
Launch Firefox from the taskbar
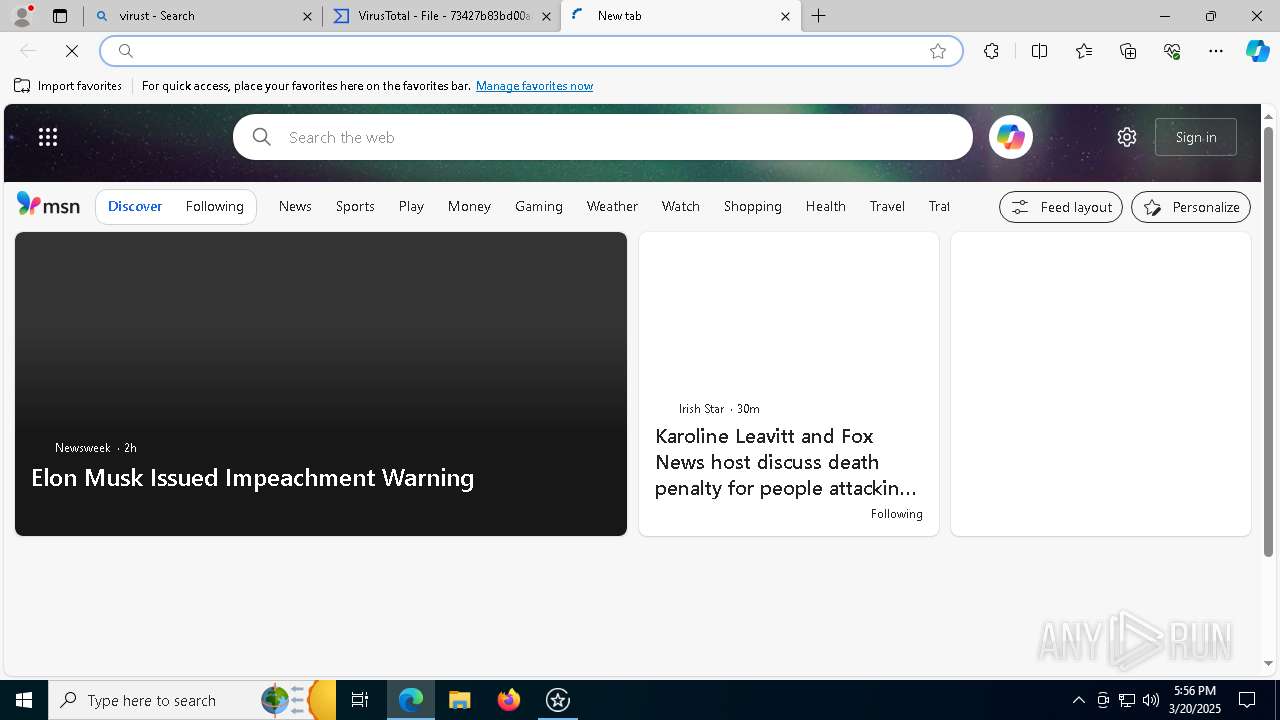[509, 700]
